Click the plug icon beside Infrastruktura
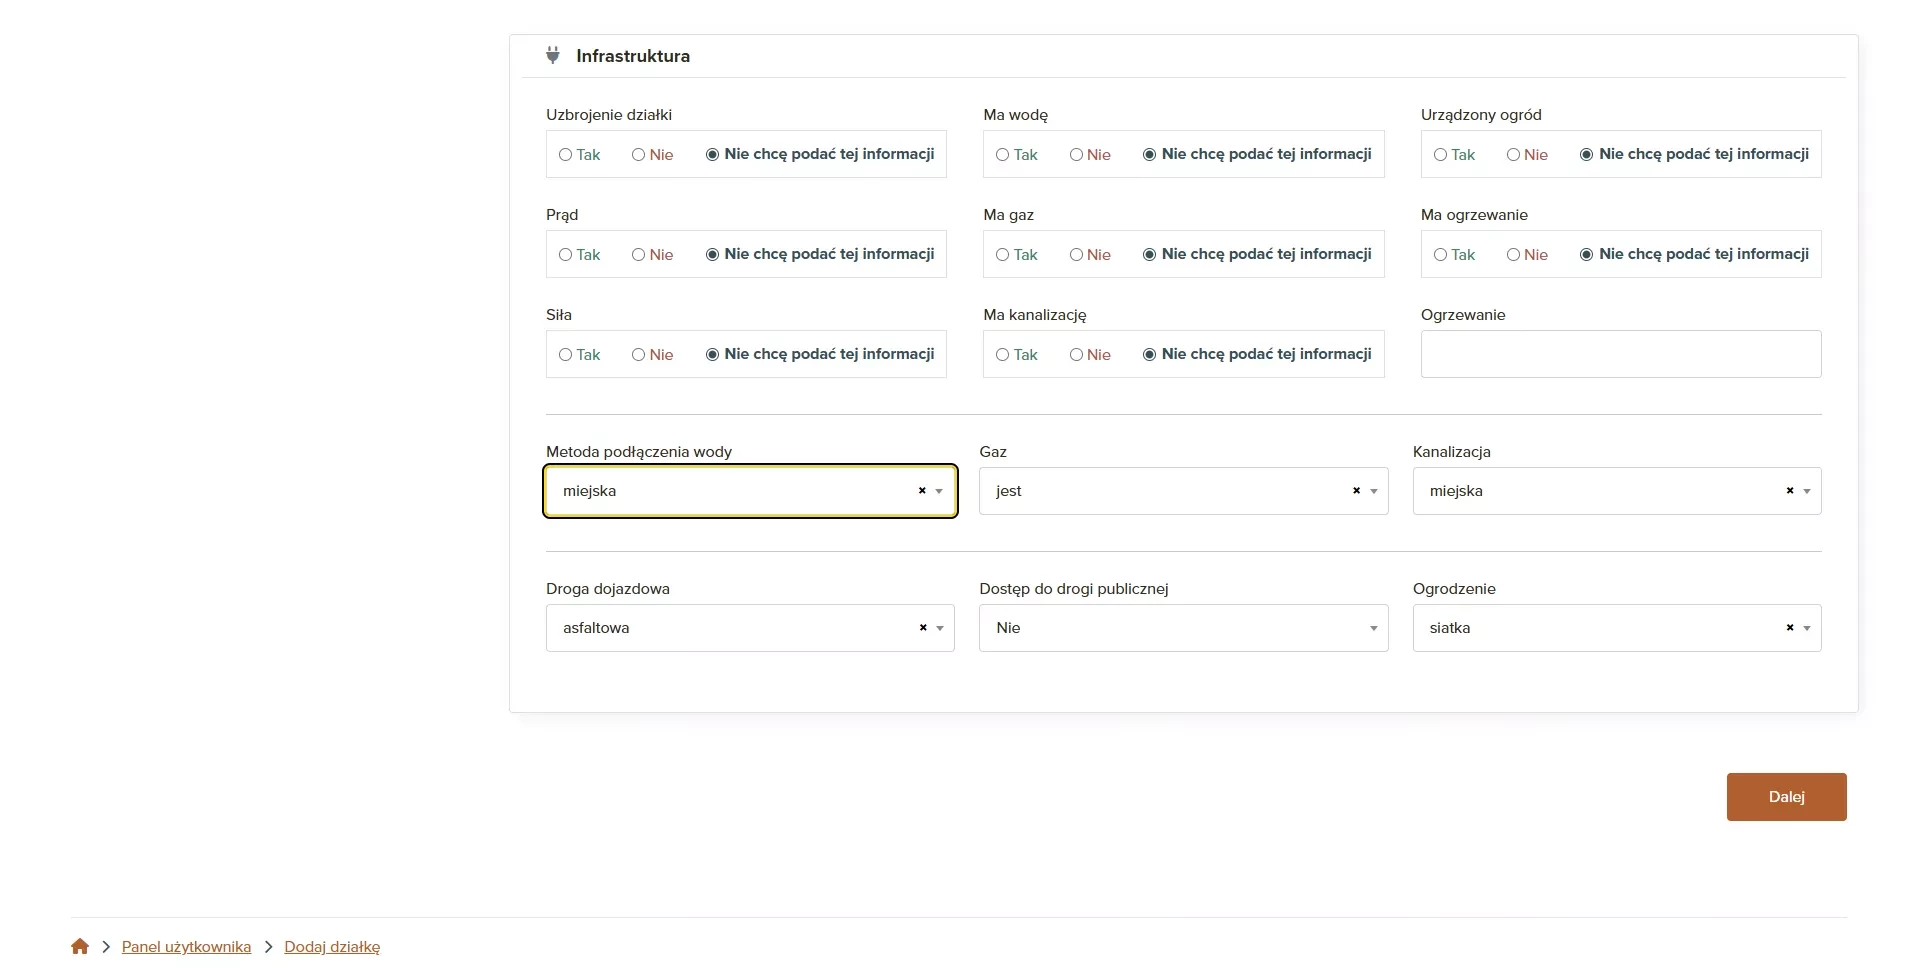The height and width of the screenshot is (968, 1918). 552,55
